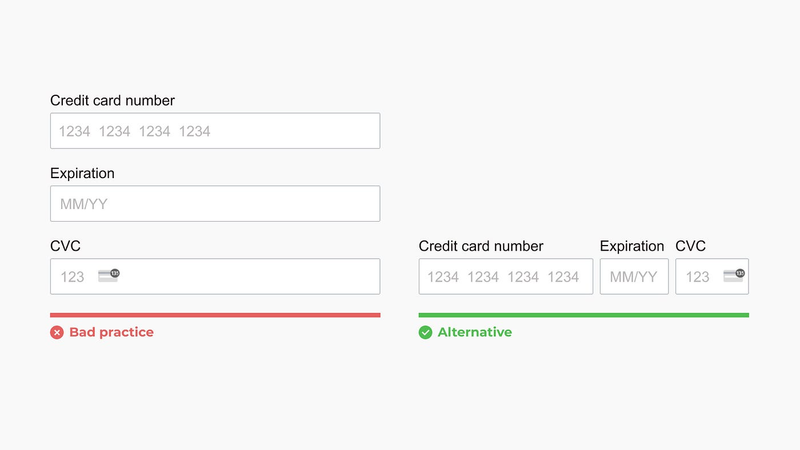Viewport: 800px width, 450px height.
Task: Click the compact form's Credit card number label
Action: (481, 246)
